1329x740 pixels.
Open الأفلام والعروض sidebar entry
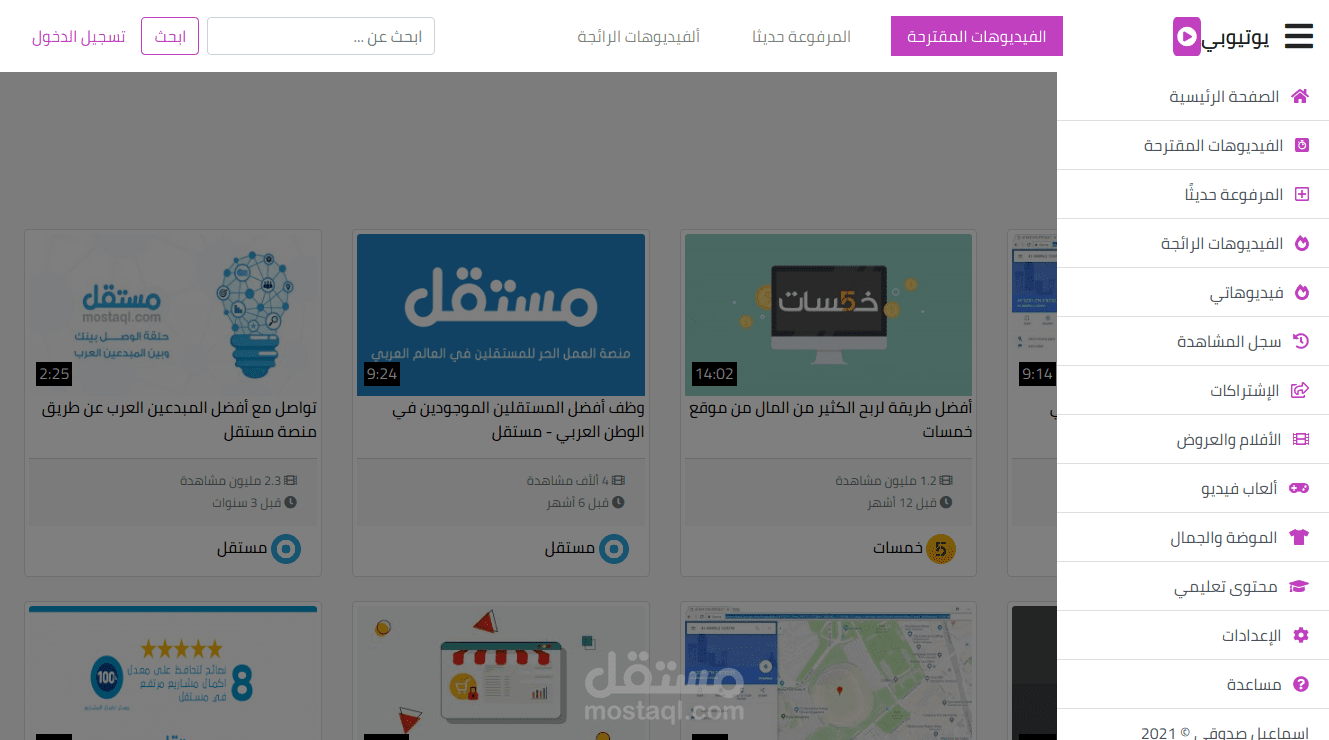coord(1193,440)
